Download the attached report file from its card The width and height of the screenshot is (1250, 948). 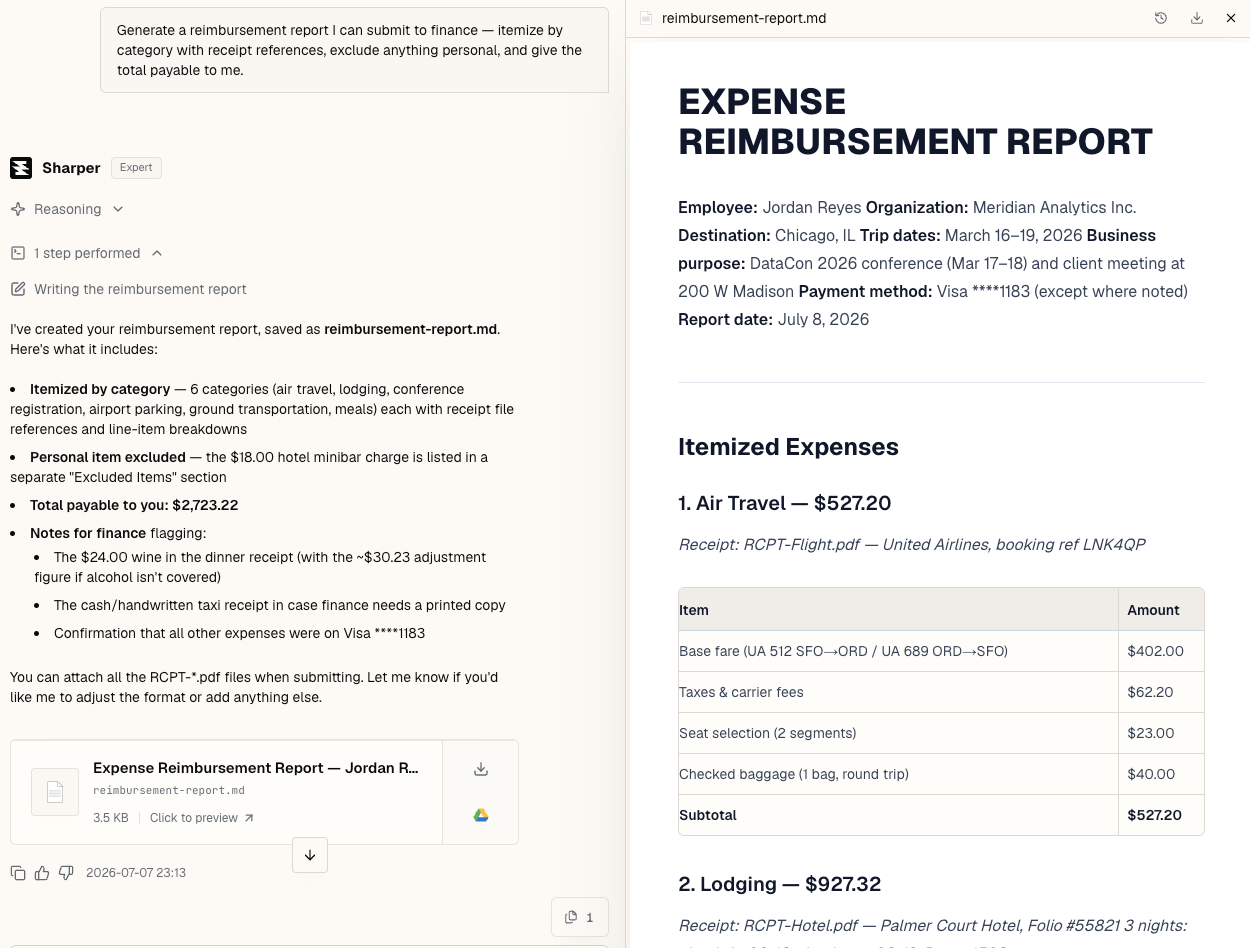(481, 769)
